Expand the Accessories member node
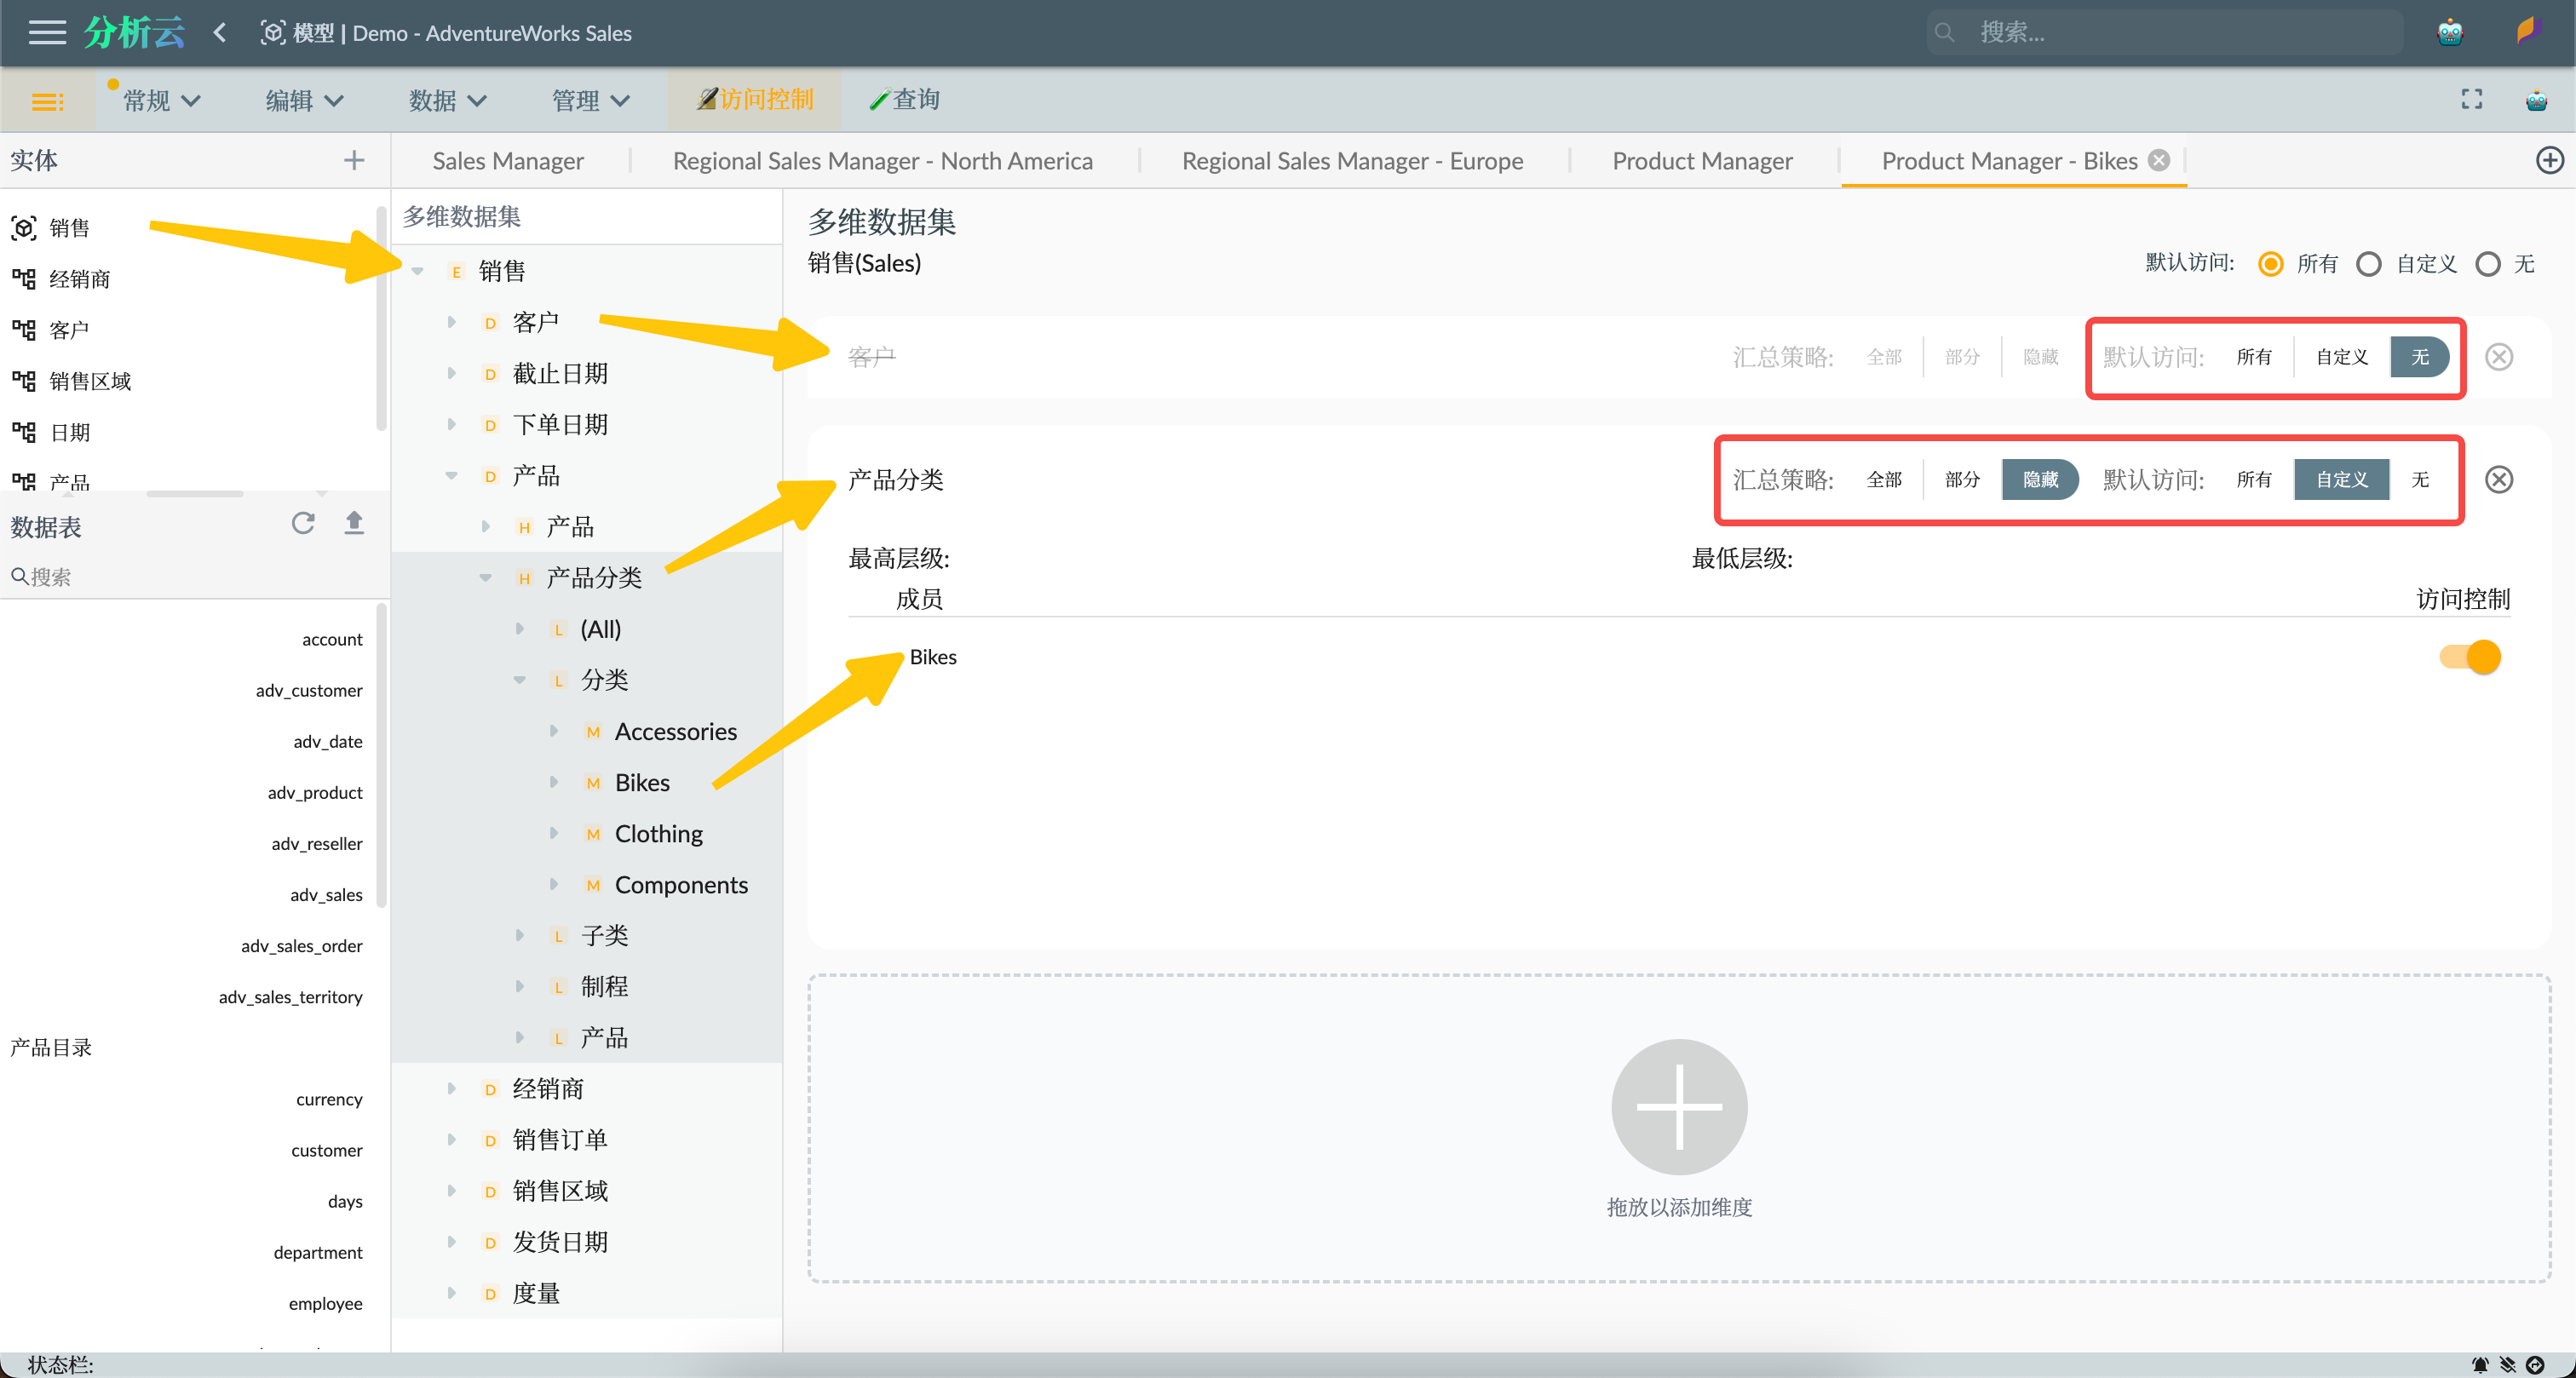This screenshot has width=2576, height=1378. 554,731
